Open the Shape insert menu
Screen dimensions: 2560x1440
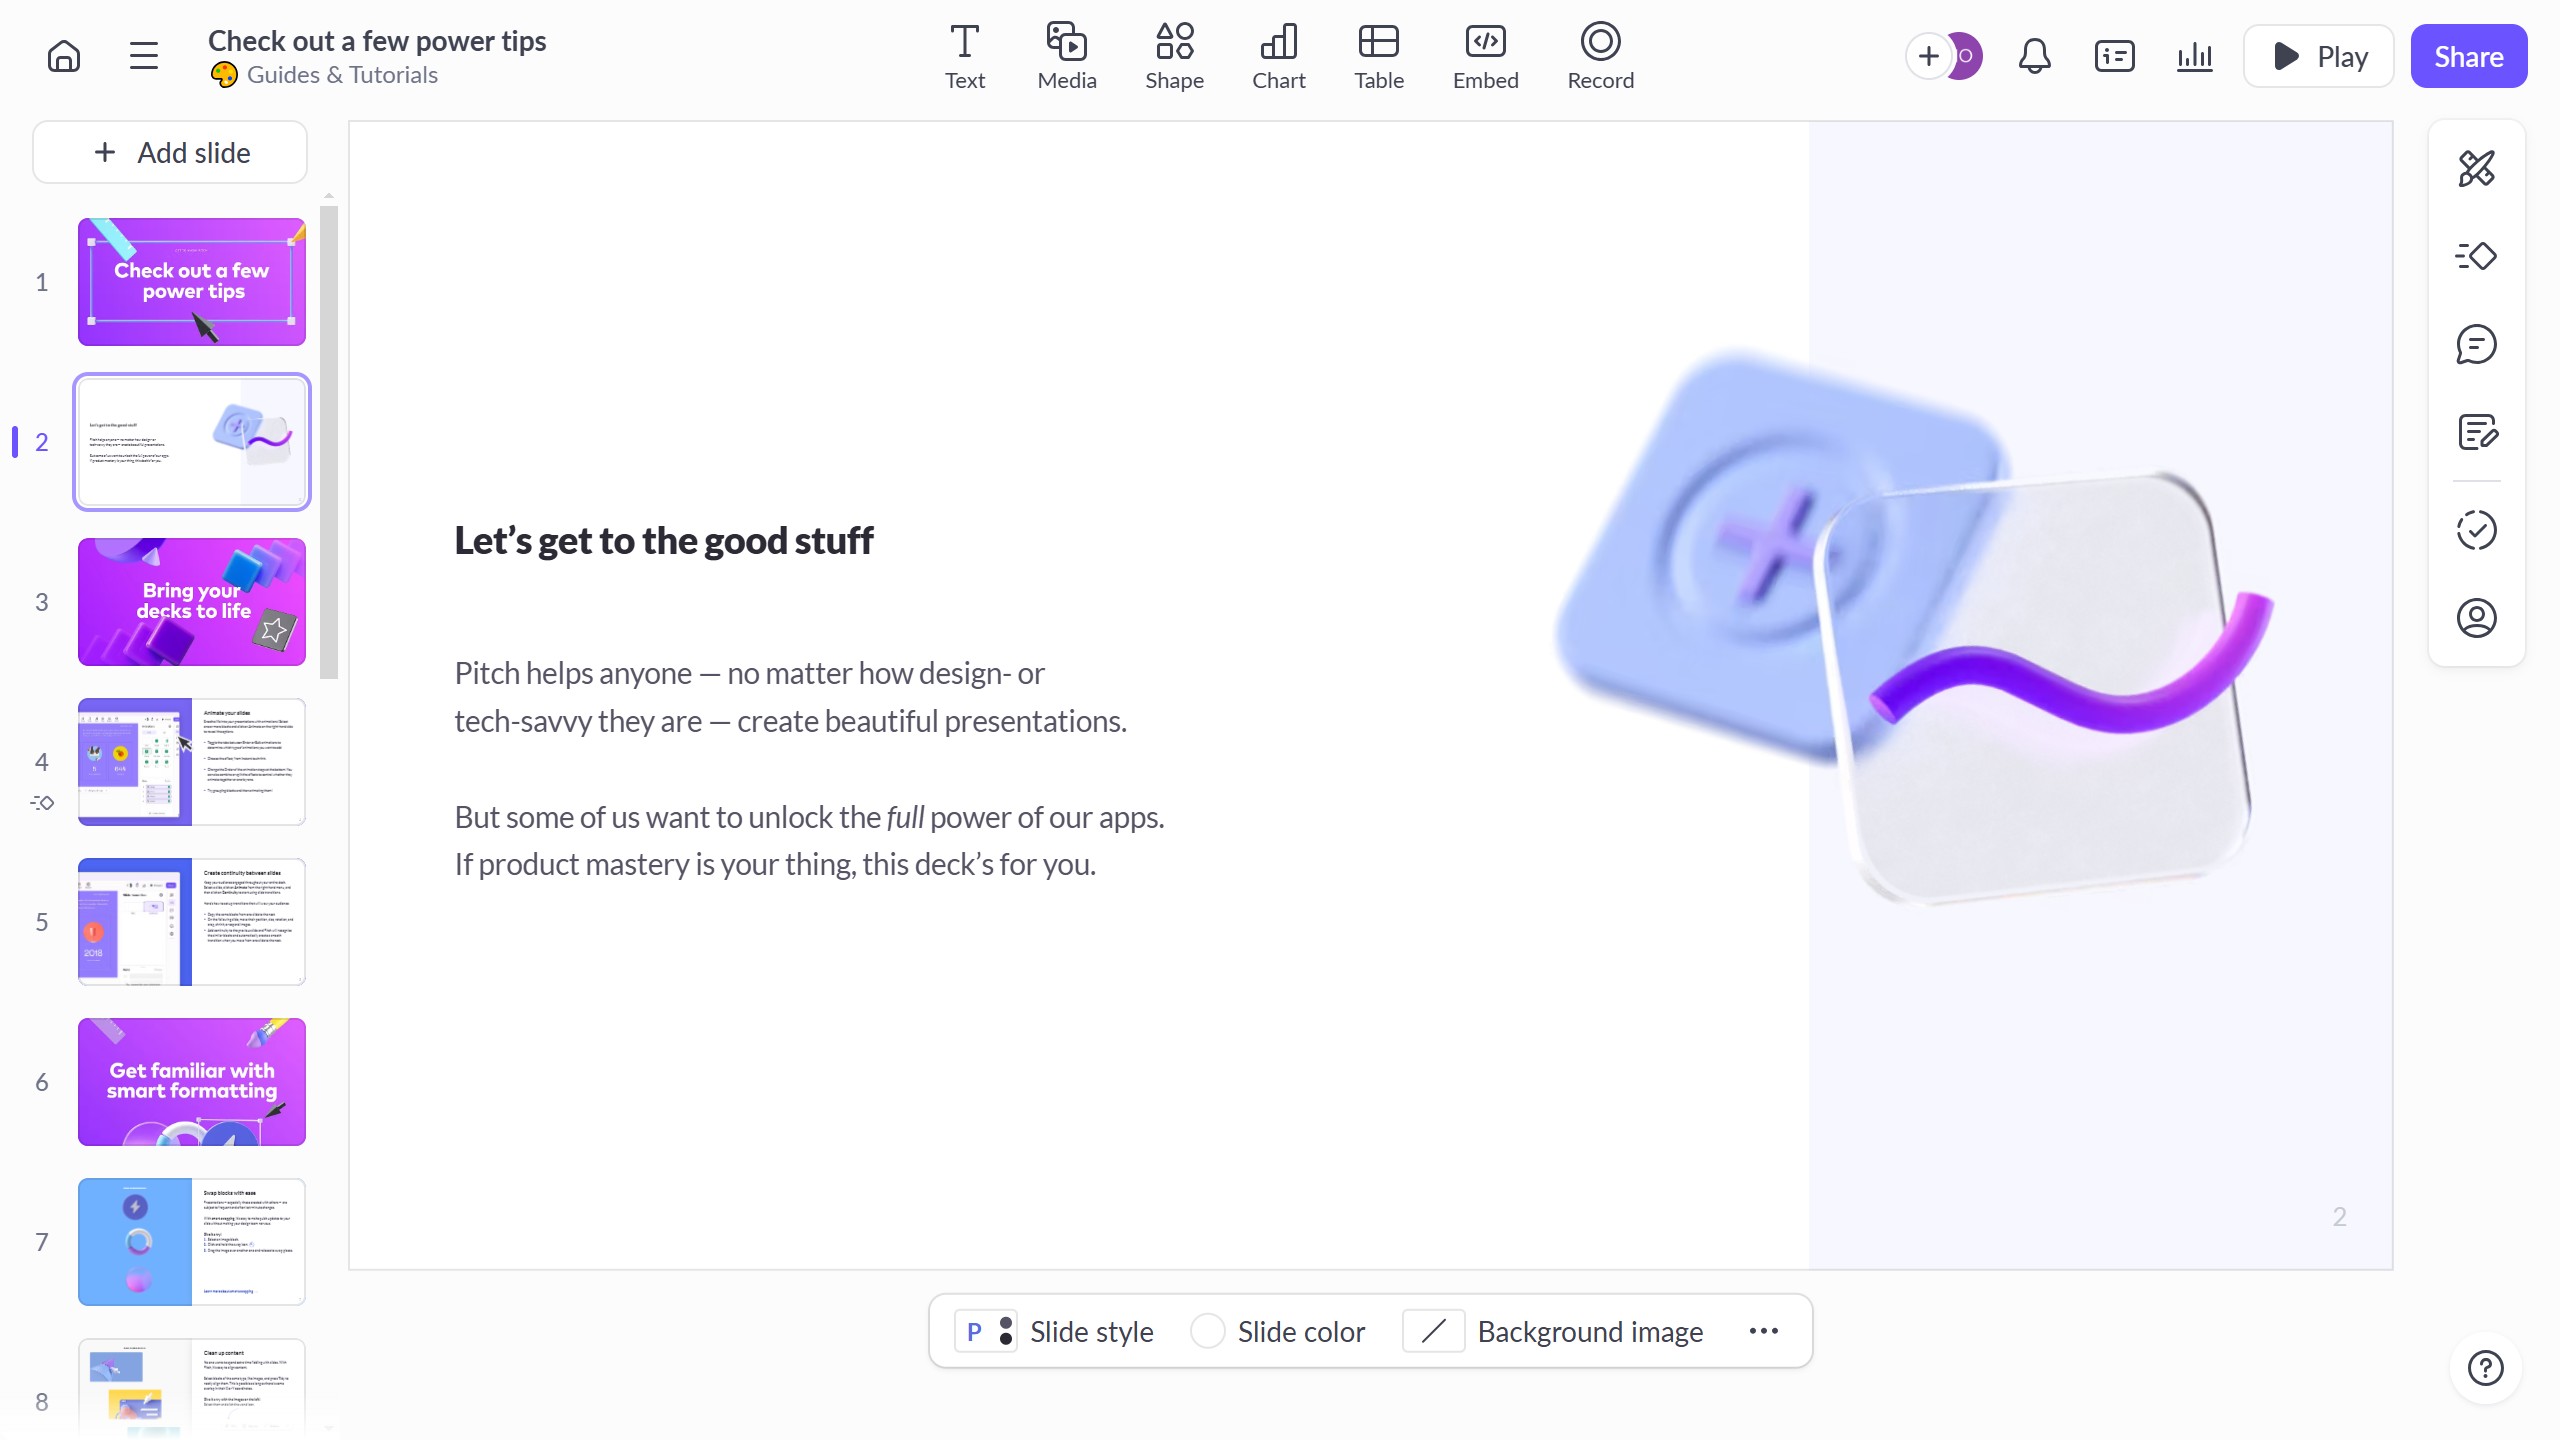1174,57
